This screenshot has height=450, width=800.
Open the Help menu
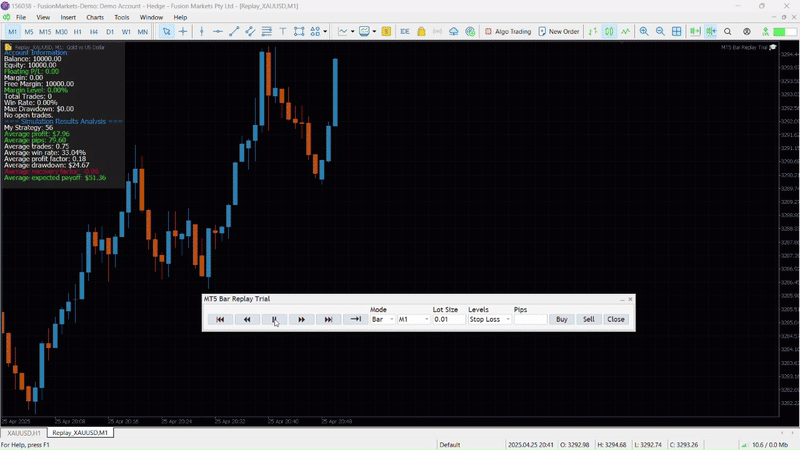coord(180,17)
